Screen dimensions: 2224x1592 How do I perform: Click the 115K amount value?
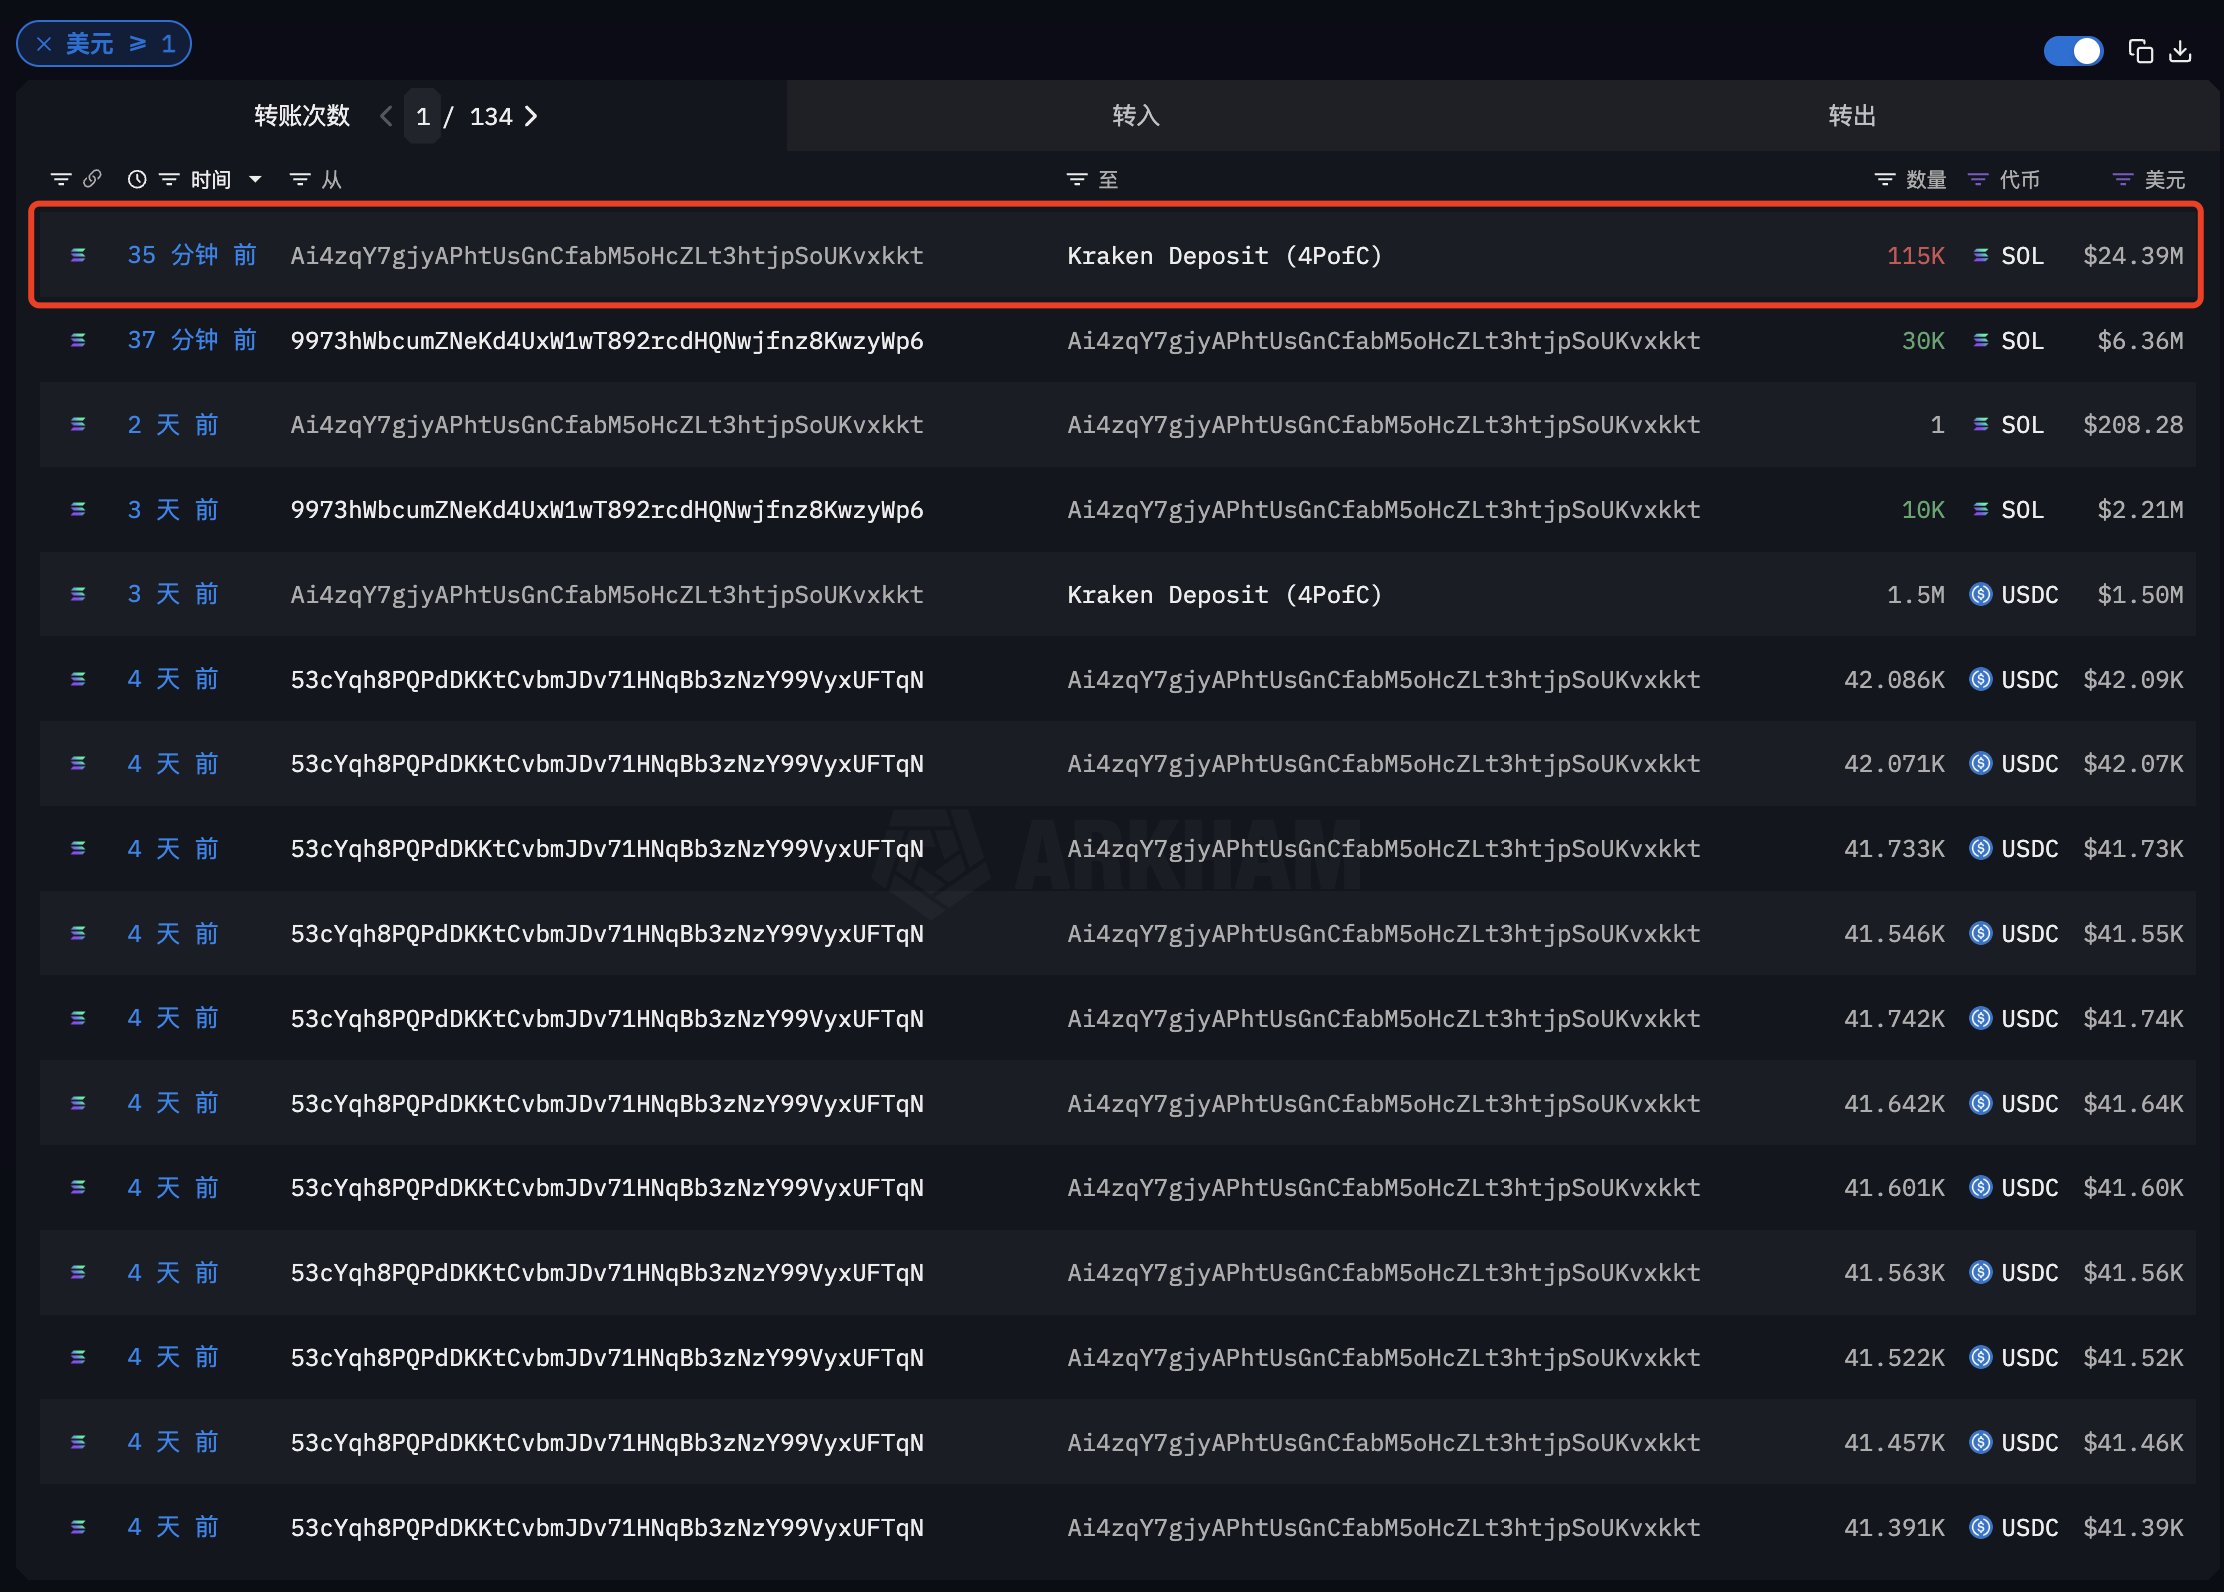[x=1916, y=256]
